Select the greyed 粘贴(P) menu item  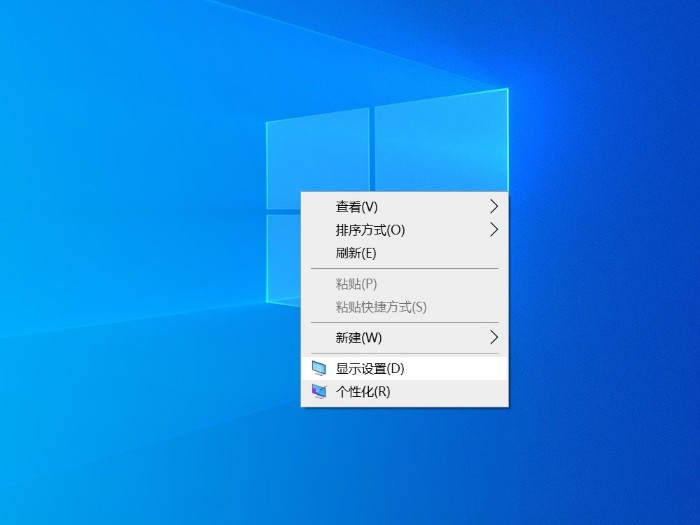(404, 284)
